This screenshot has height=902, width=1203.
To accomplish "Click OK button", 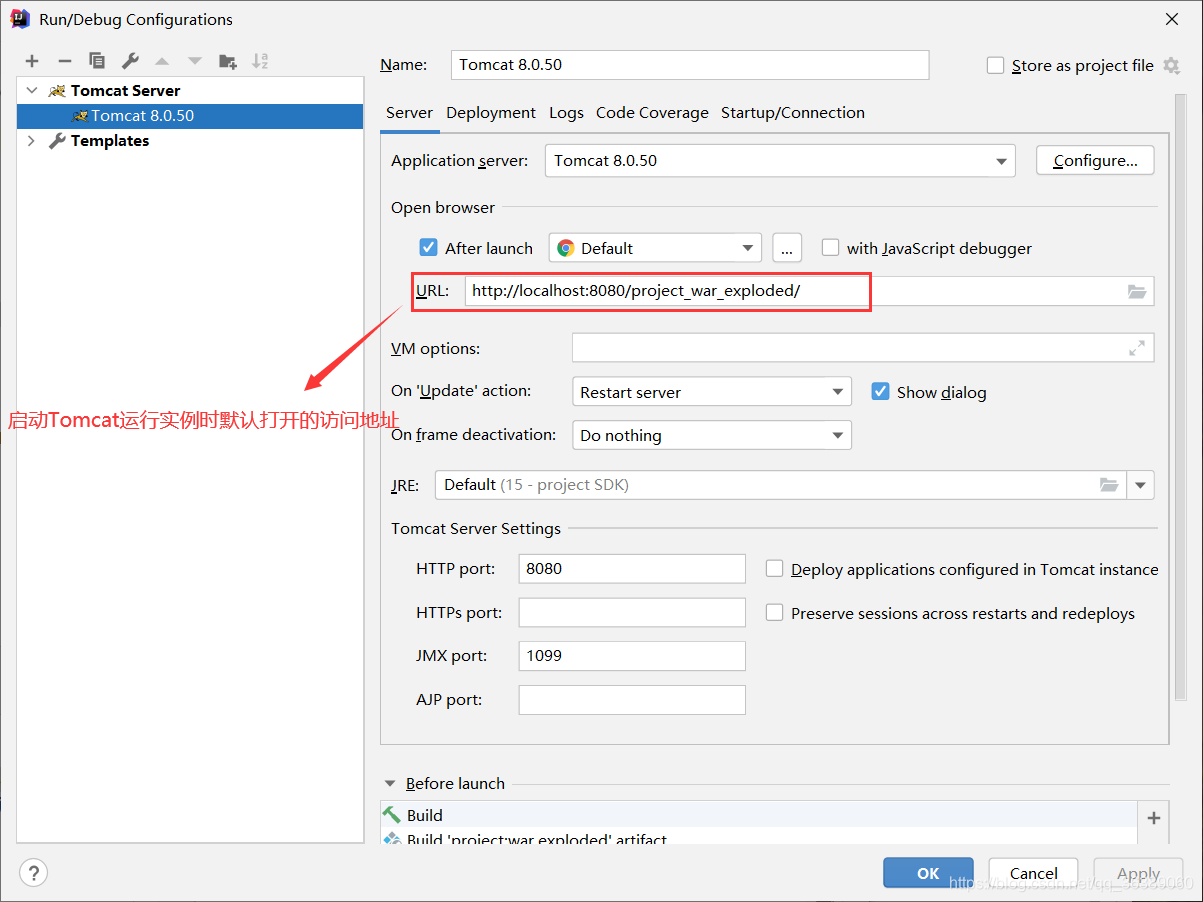I will coord(928,873).
